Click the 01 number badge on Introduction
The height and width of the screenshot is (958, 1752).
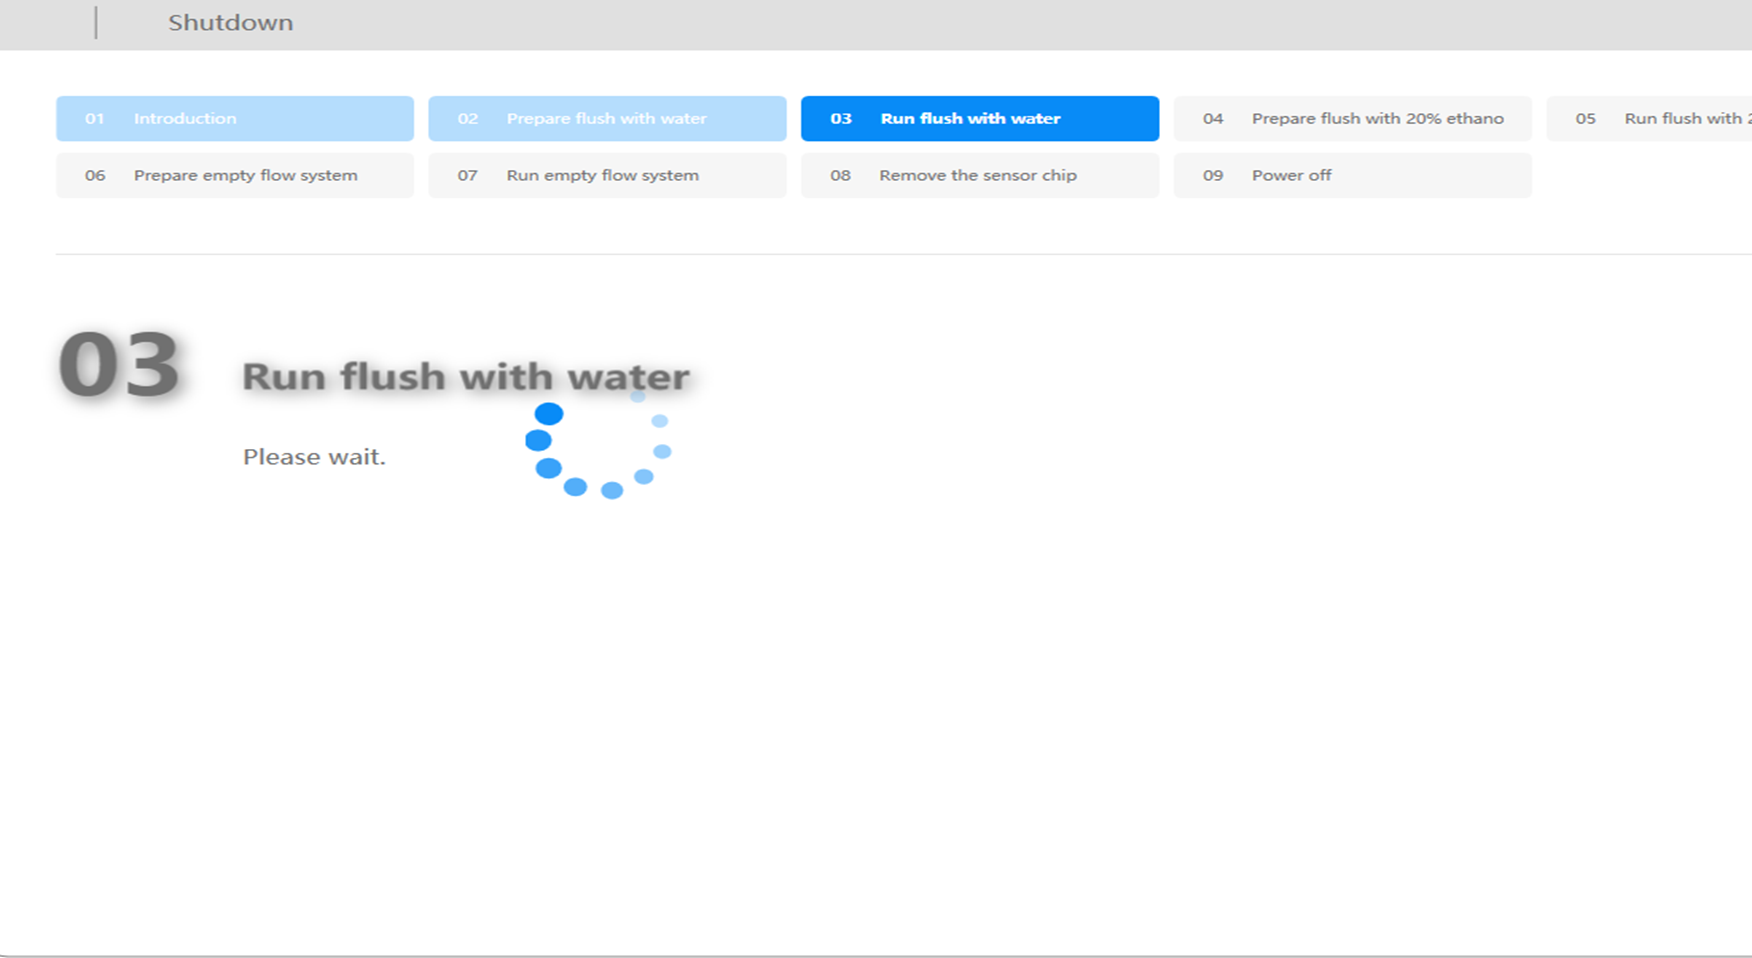point(94,119)
